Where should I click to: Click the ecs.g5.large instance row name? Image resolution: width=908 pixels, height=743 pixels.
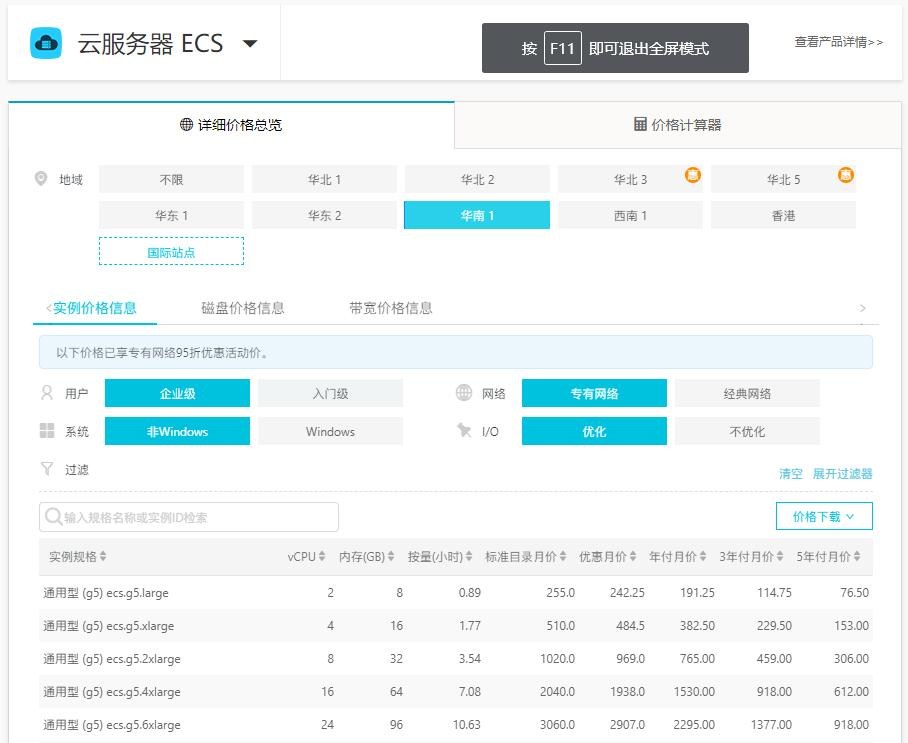pyautogui.click(x=106, y=593)
